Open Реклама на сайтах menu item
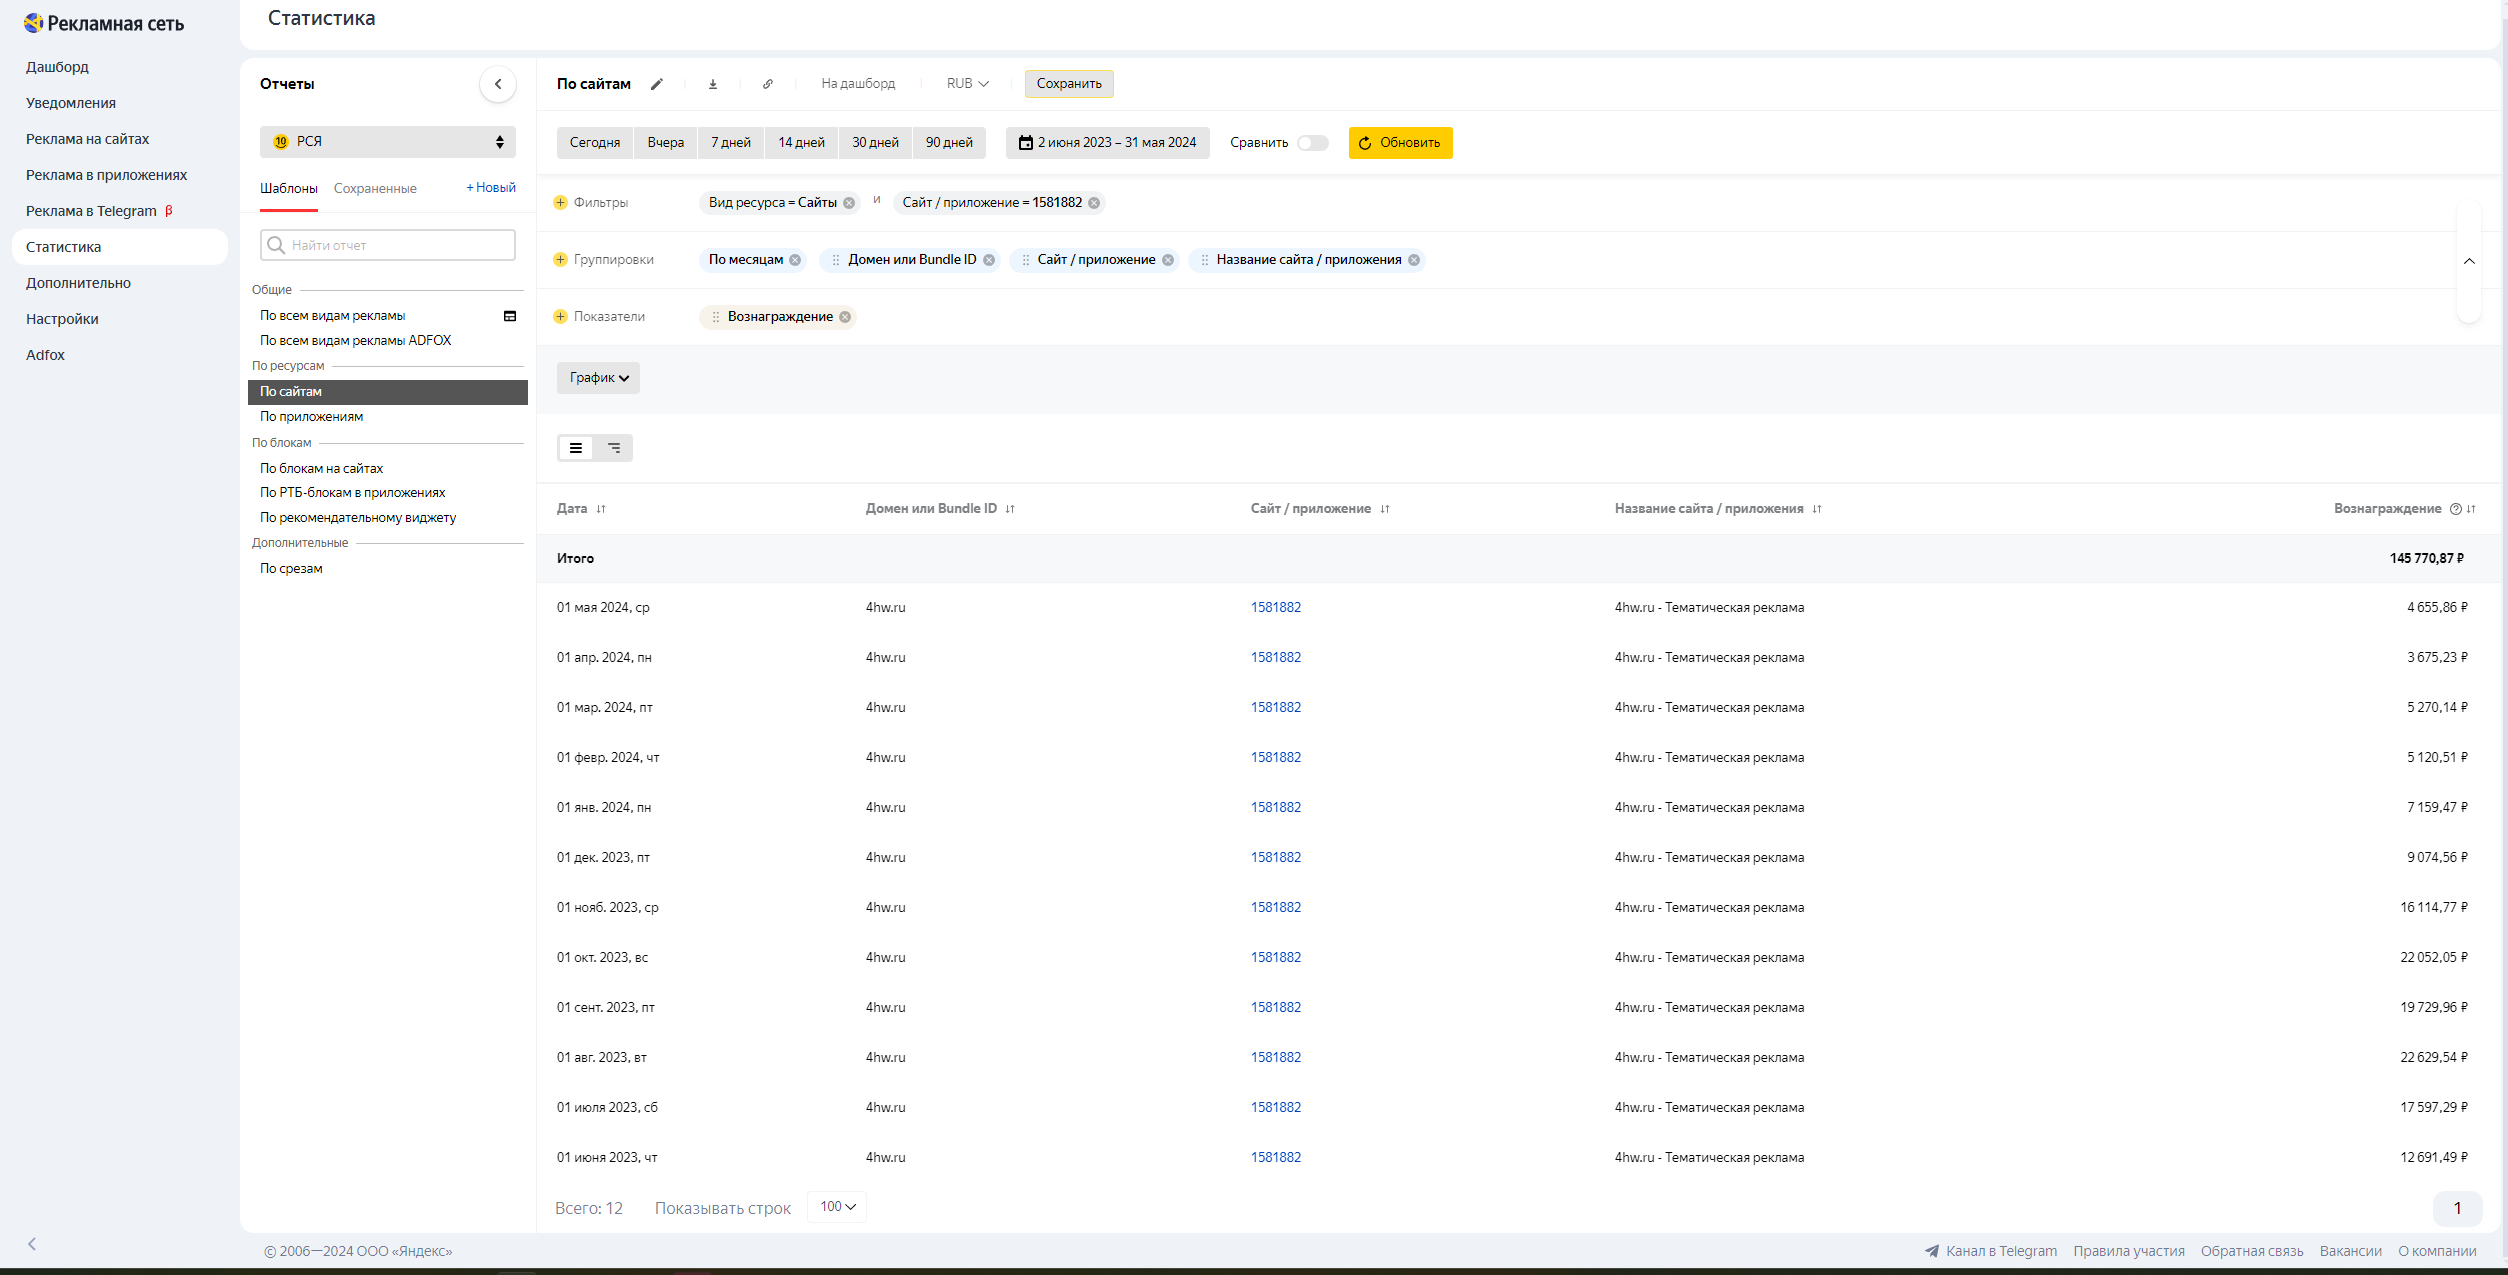Image resolution: width=2508 pixels, height=1275 pixels. tap(88, 139)
